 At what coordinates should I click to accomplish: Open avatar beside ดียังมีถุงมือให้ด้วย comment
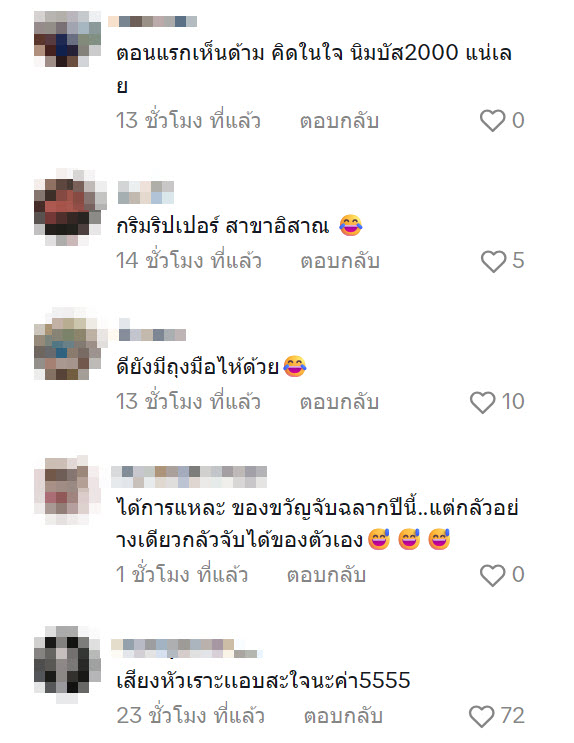pos(69,345)
